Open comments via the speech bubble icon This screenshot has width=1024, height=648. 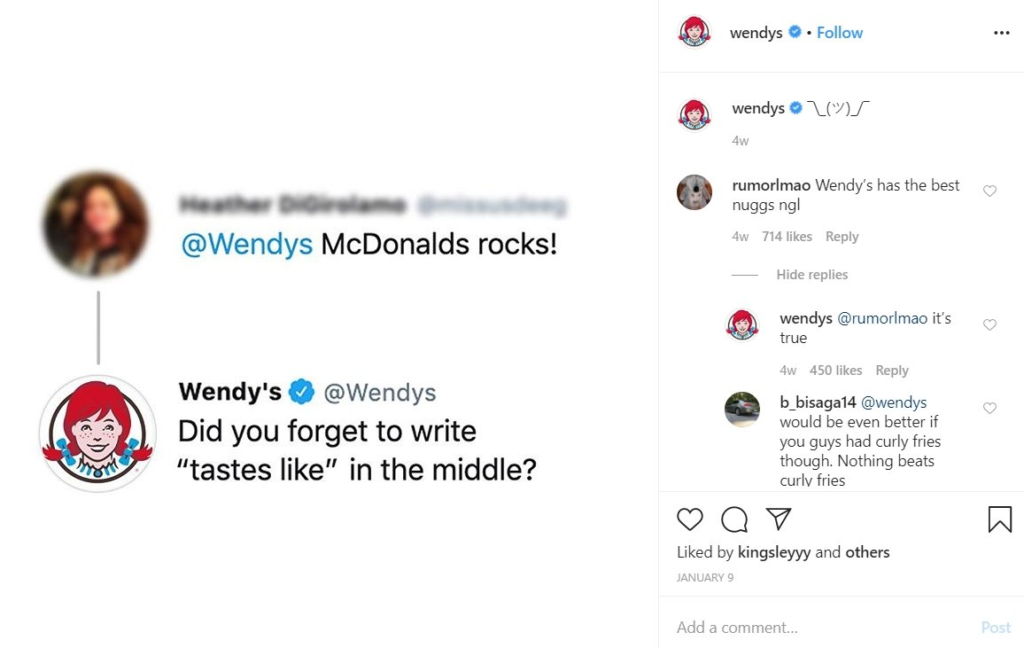click(734, 520)
